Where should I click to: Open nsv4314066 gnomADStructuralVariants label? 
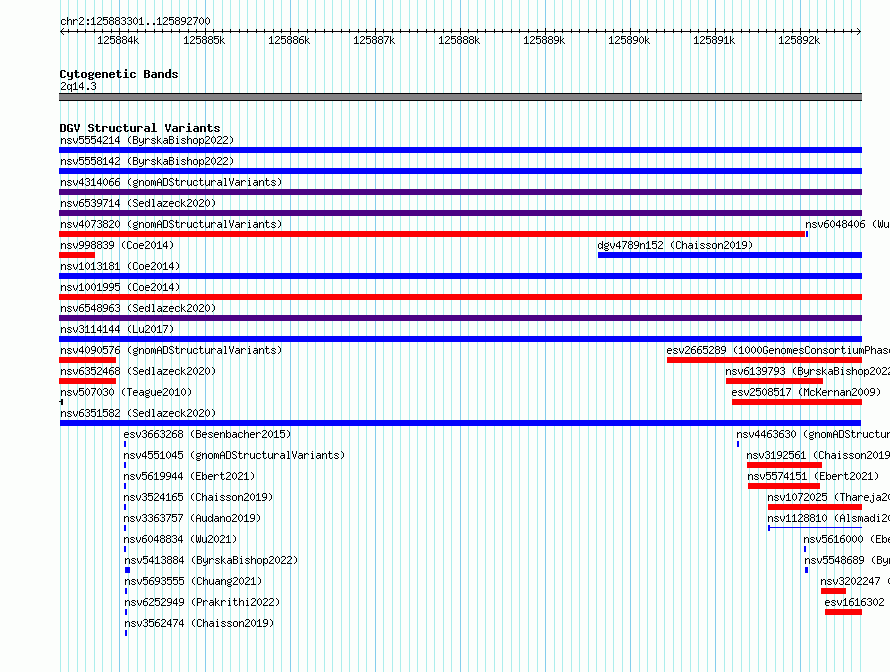pos(171,182)
